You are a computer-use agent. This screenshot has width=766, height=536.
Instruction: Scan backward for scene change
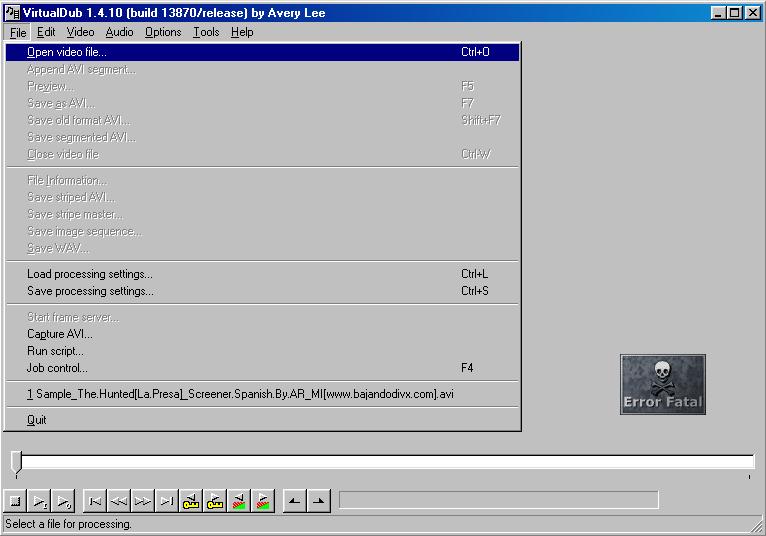[238, 501]
